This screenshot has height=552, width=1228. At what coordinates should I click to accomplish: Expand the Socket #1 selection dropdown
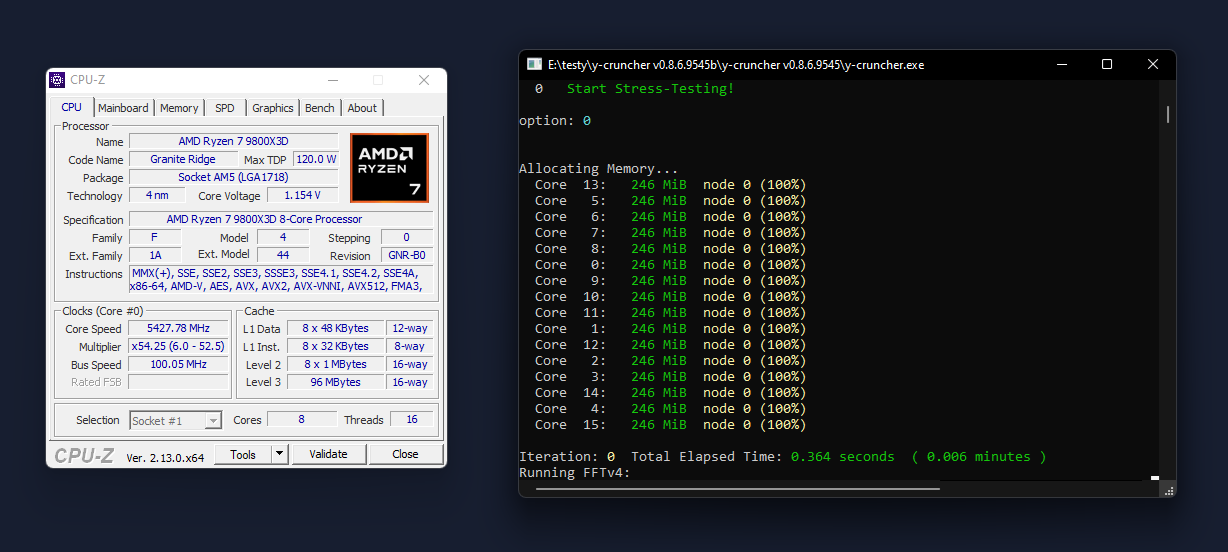coord(212,421)
